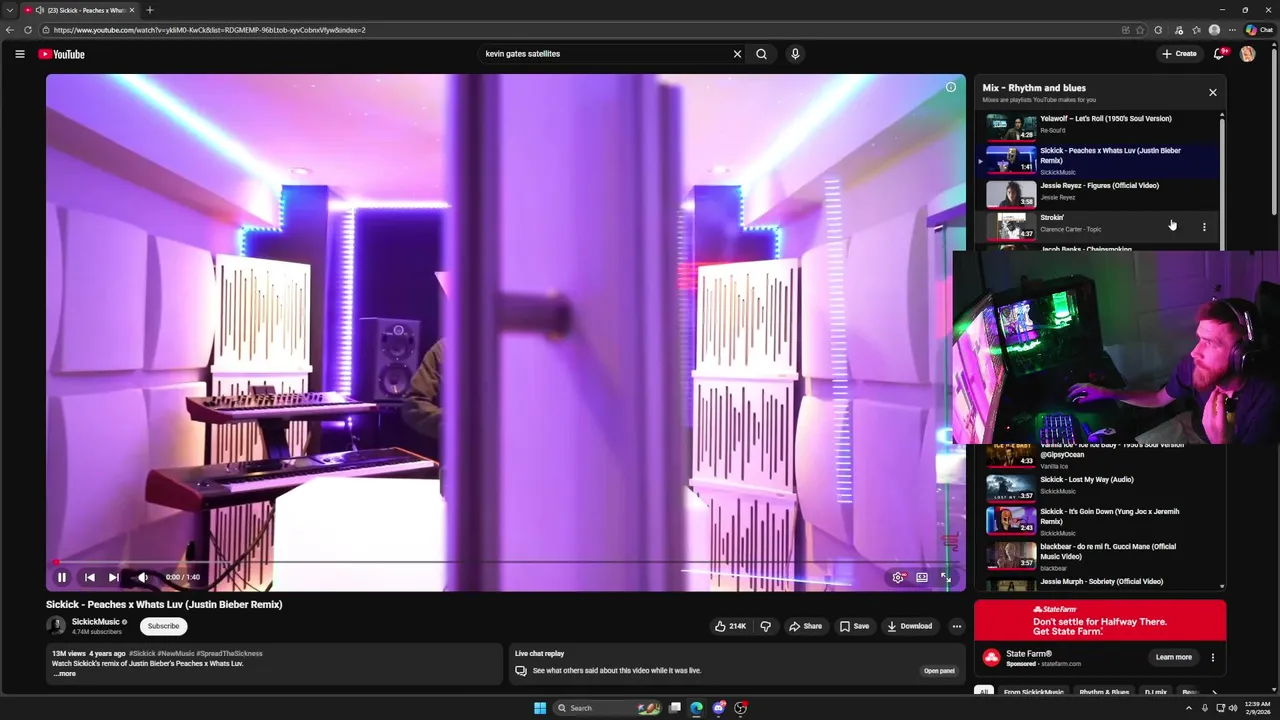Close the Mix - Rhythm and blues playlist

(x=1213, y=92)
